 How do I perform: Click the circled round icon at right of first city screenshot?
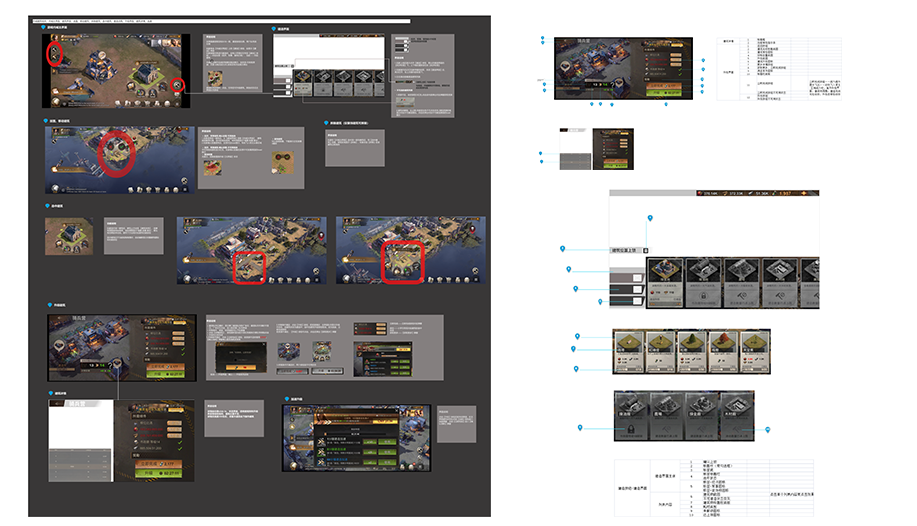point(177,85)
